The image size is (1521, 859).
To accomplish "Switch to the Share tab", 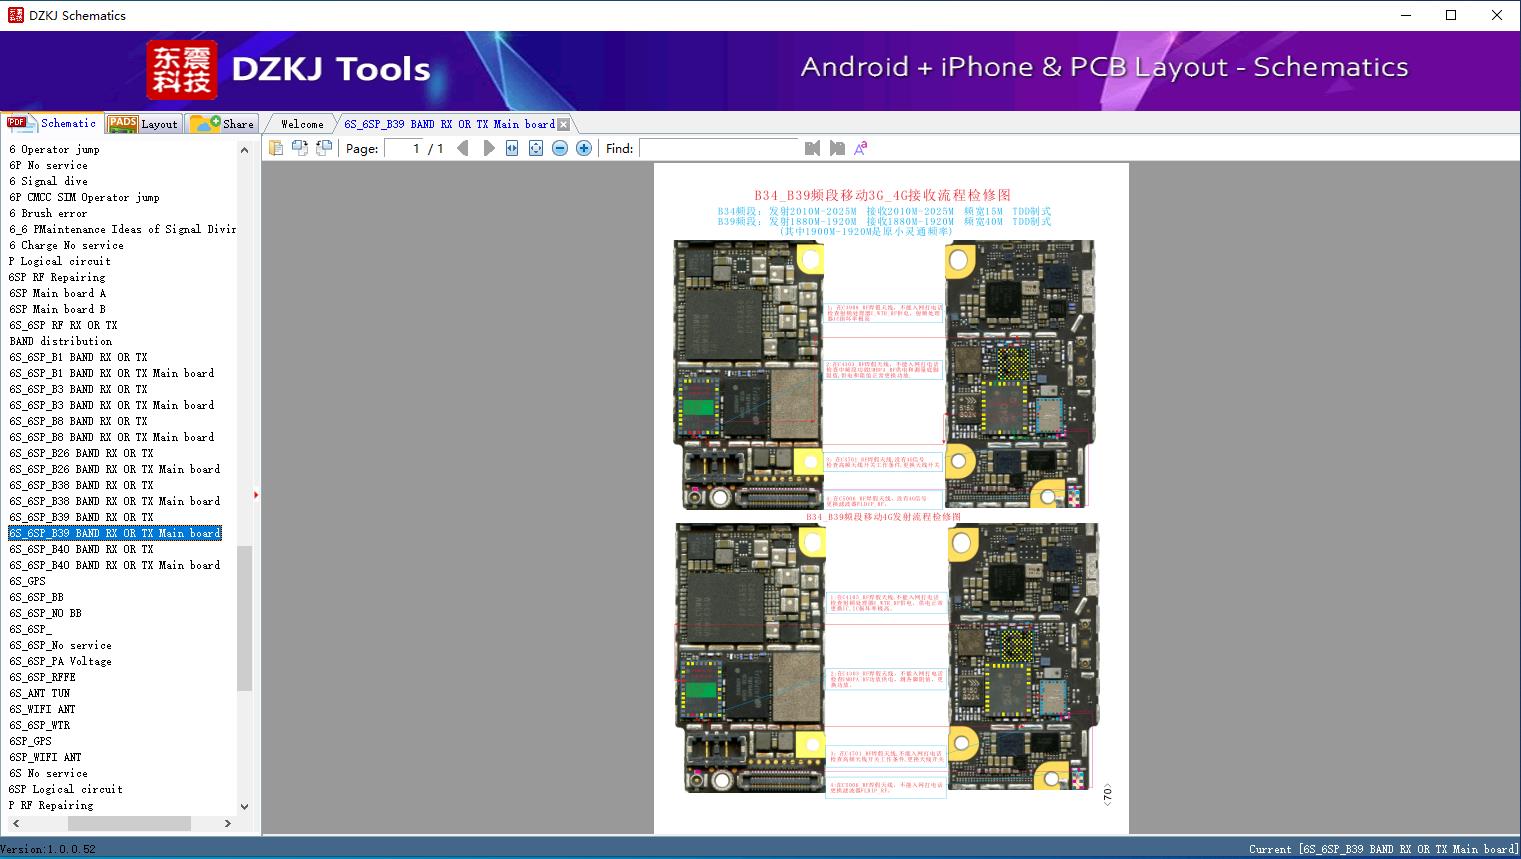I will click(222, 124).
